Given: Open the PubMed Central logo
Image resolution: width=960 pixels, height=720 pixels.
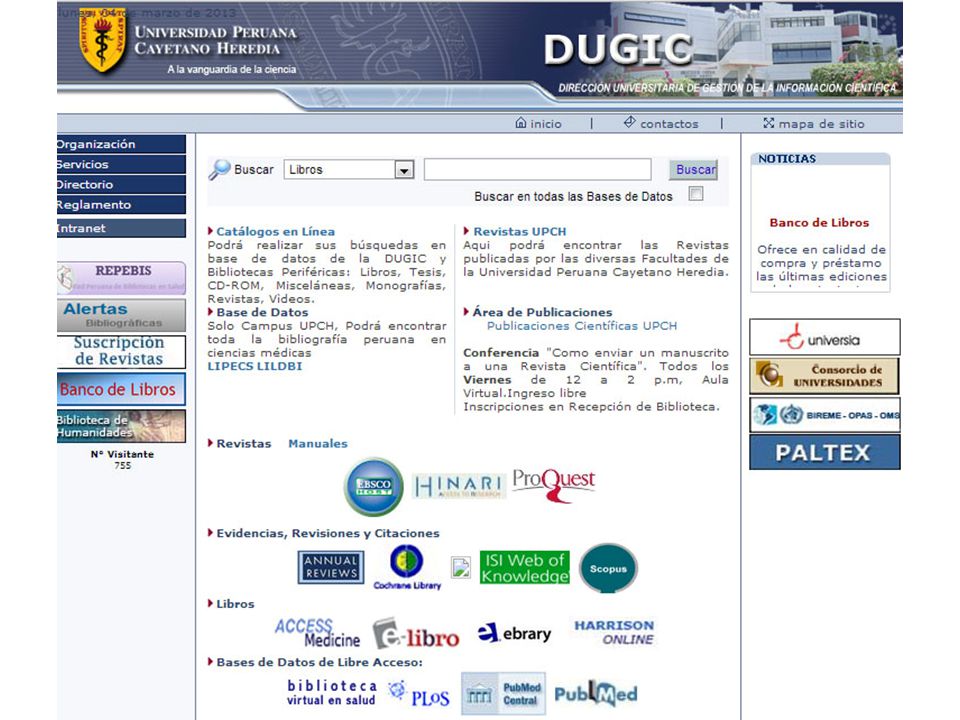Looking at the screenshot, I should click(x=503, y=694).
